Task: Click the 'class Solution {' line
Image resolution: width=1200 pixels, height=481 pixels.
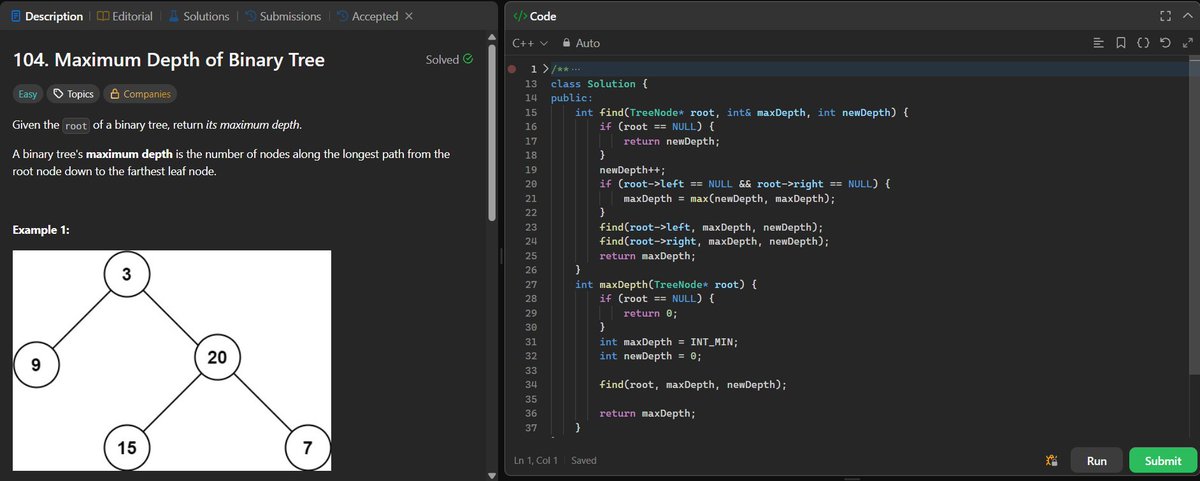Action: coord(600,84)
